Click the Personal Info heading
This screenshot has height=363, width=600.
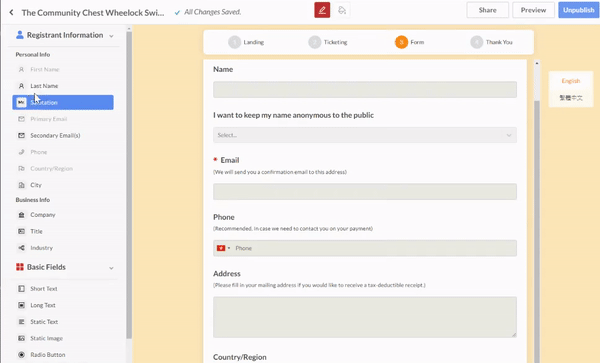tap(33, 54)
